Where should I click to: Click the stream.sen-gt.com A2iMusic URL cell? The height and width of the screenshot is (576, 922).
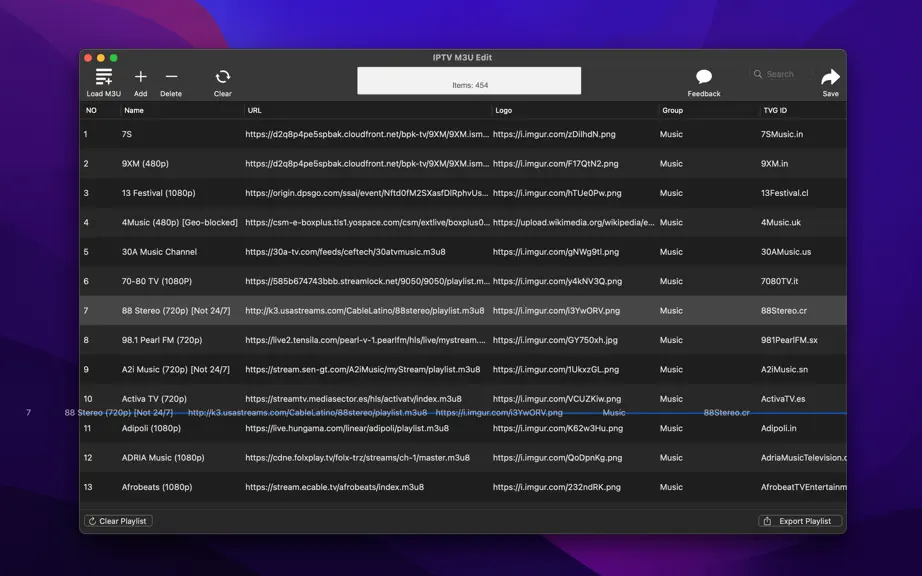[x=363, y=369]
